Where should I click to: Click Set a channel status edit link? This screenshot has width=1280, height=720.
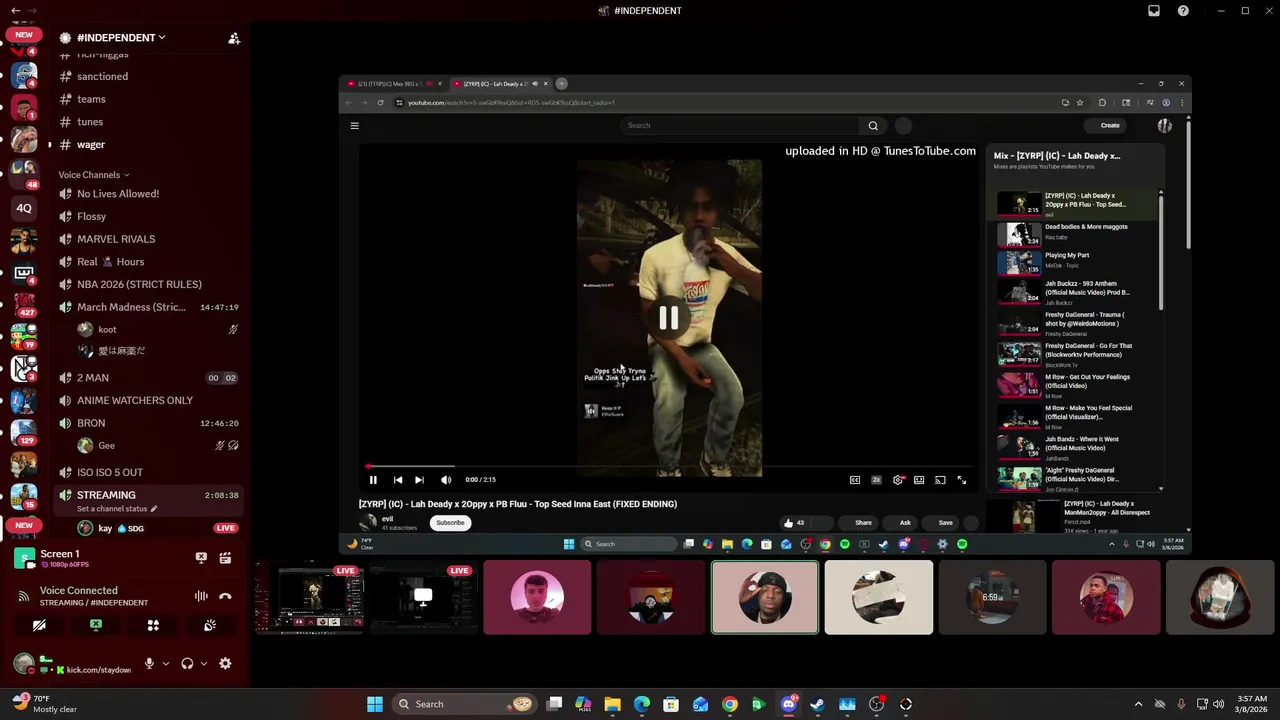(117, 509)
